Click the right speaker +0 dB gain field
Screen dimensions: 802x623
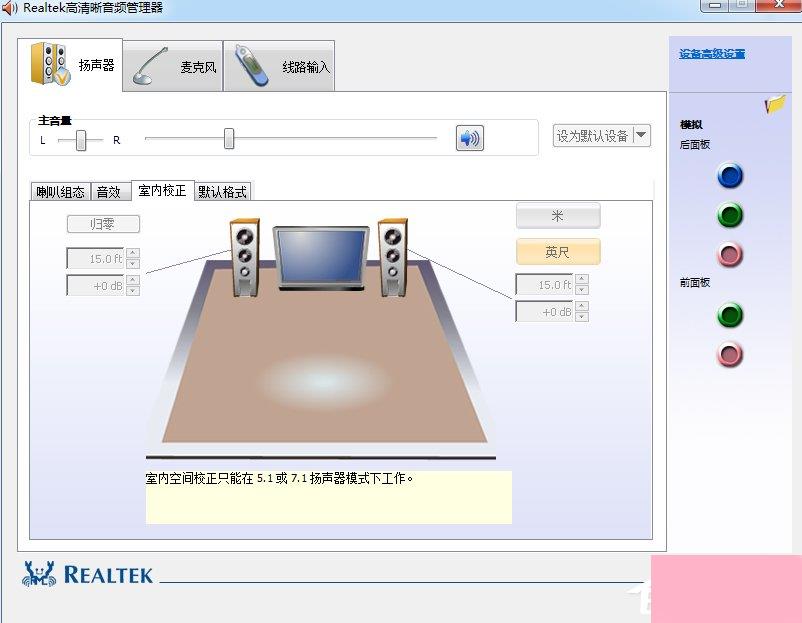[544, 312]
